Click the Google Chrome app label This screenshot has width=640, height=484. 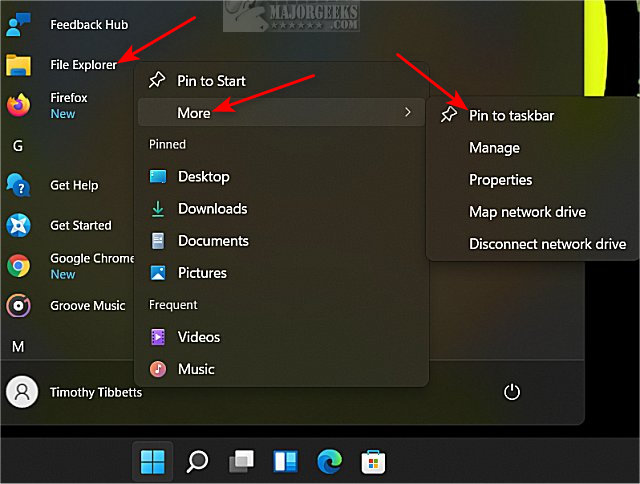coord(92,258)
